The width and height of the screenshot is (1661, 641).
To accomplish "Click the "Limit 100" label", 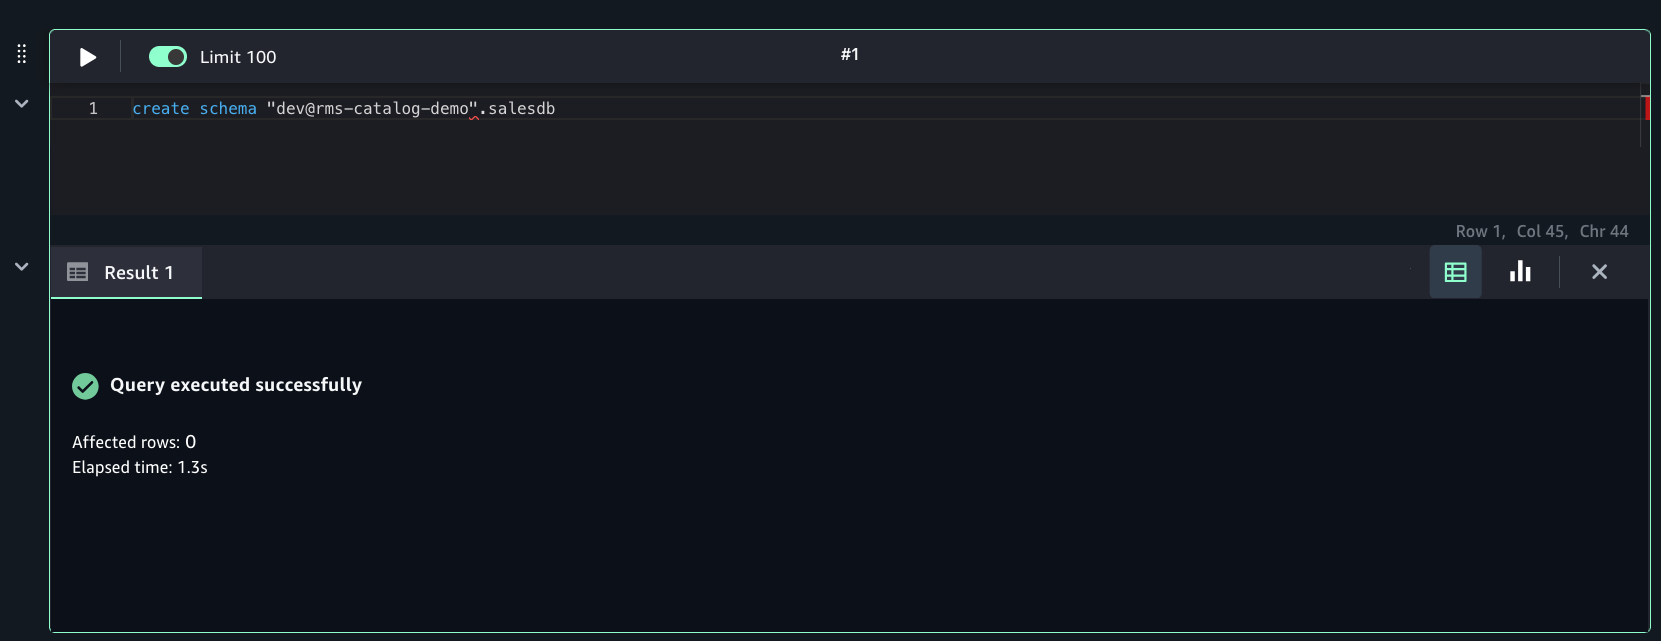I will click(238, 57).
